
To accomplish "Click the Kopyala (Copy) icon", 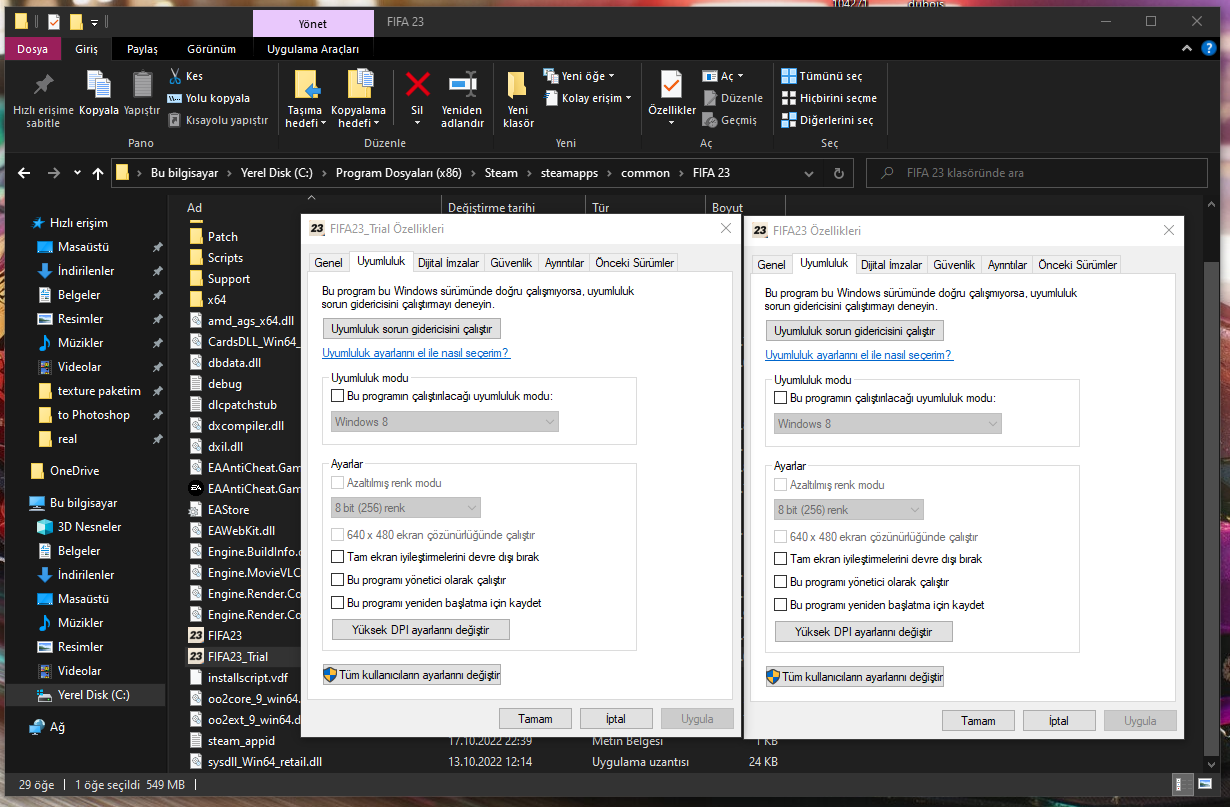I will (x=98, y=95).
